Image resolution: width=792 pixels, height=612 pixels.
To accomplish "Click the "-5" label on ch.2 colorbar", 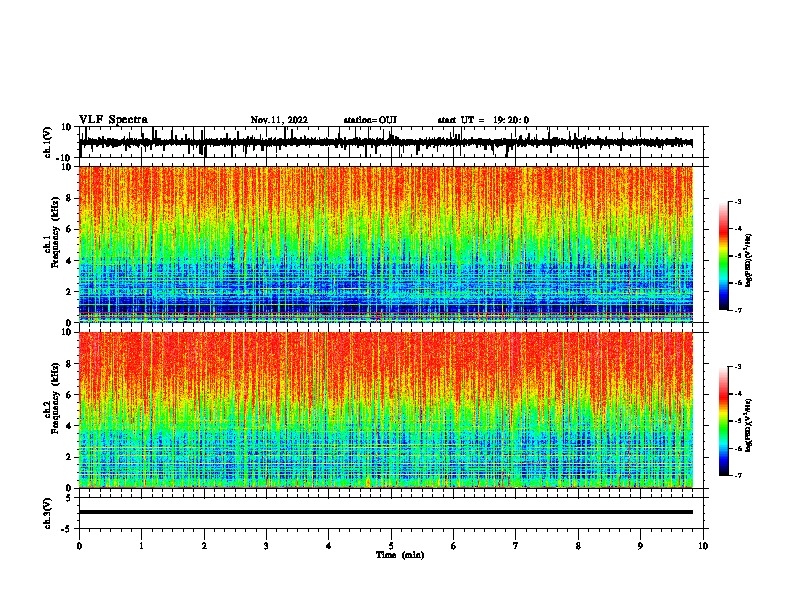I will [x=737, y=421].
